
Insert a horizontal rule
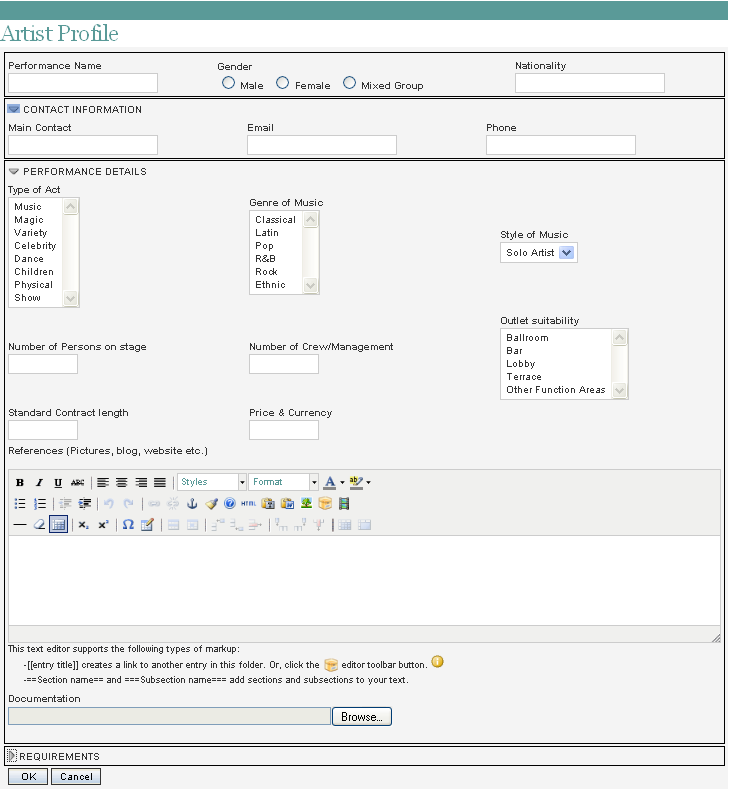coord(20,525)
